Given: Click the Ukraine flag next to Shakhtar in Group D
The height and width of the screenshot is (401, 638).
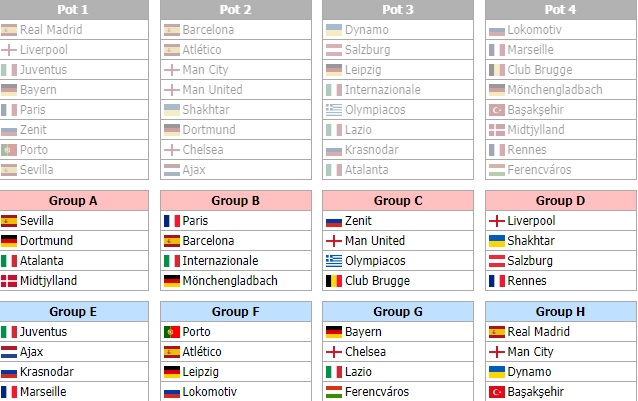Looking at the screenshot, I should click(497, 241).
